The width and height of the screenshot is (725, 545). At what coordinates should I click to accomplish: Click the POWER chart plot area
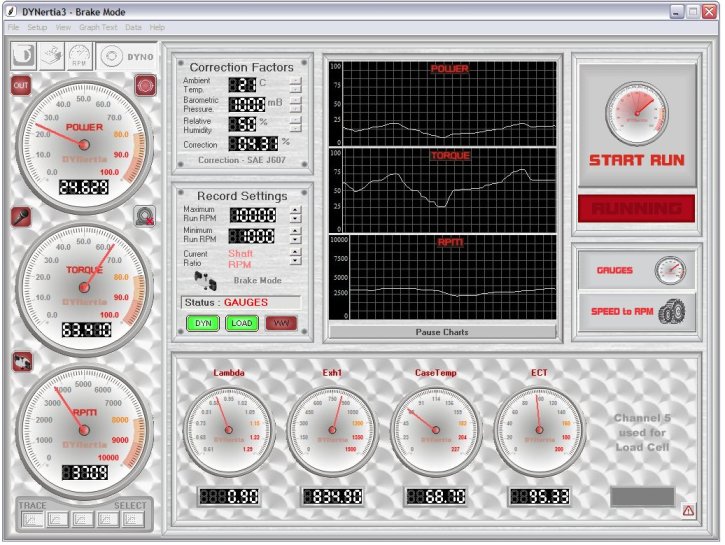449,104
